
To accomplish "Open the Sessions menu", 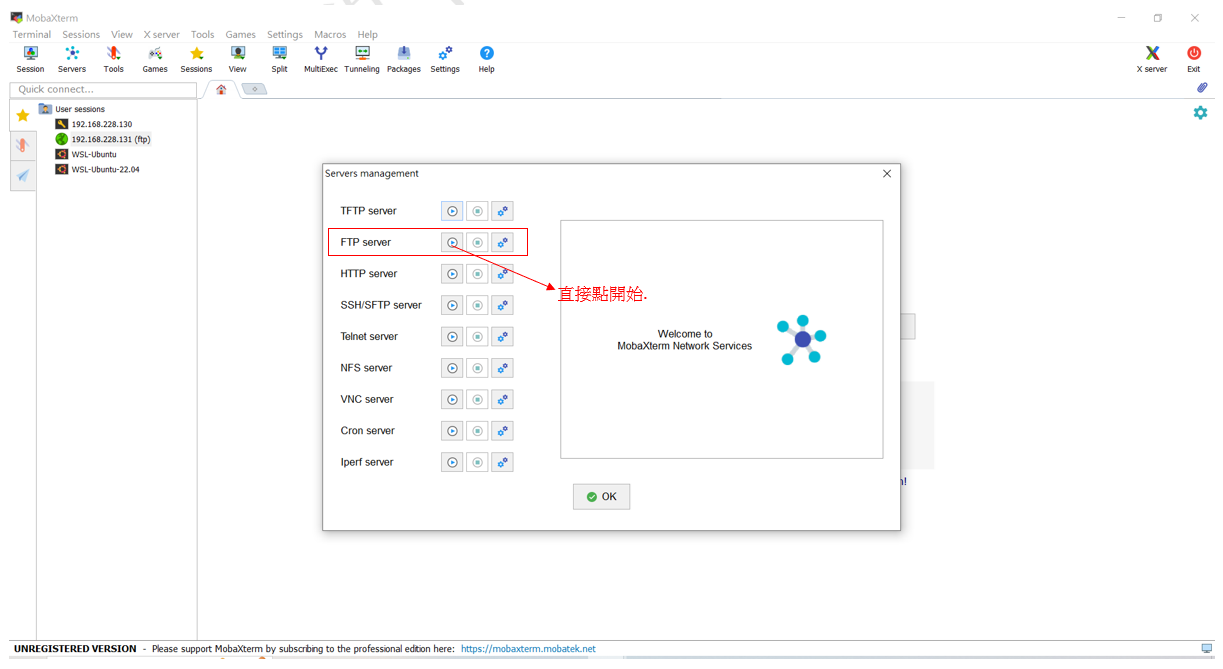I will pyautogui.click(x=81, y=34).
